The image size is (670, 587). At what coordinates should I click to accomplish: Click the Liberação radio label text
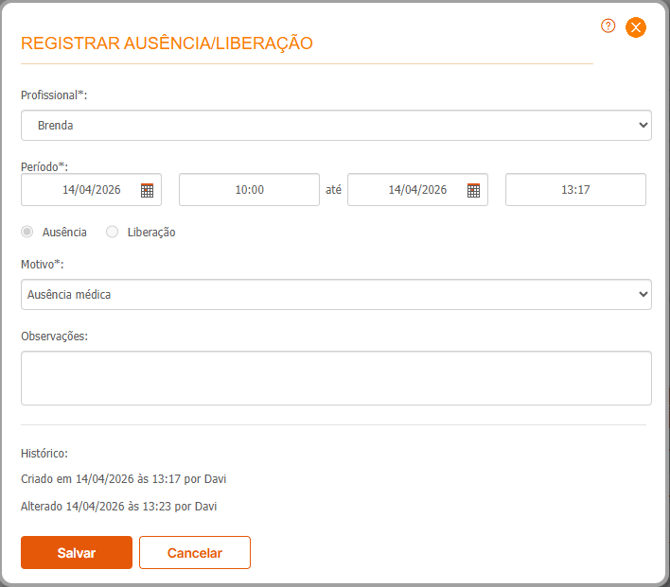pyautogui.click(x=151, y=232)
